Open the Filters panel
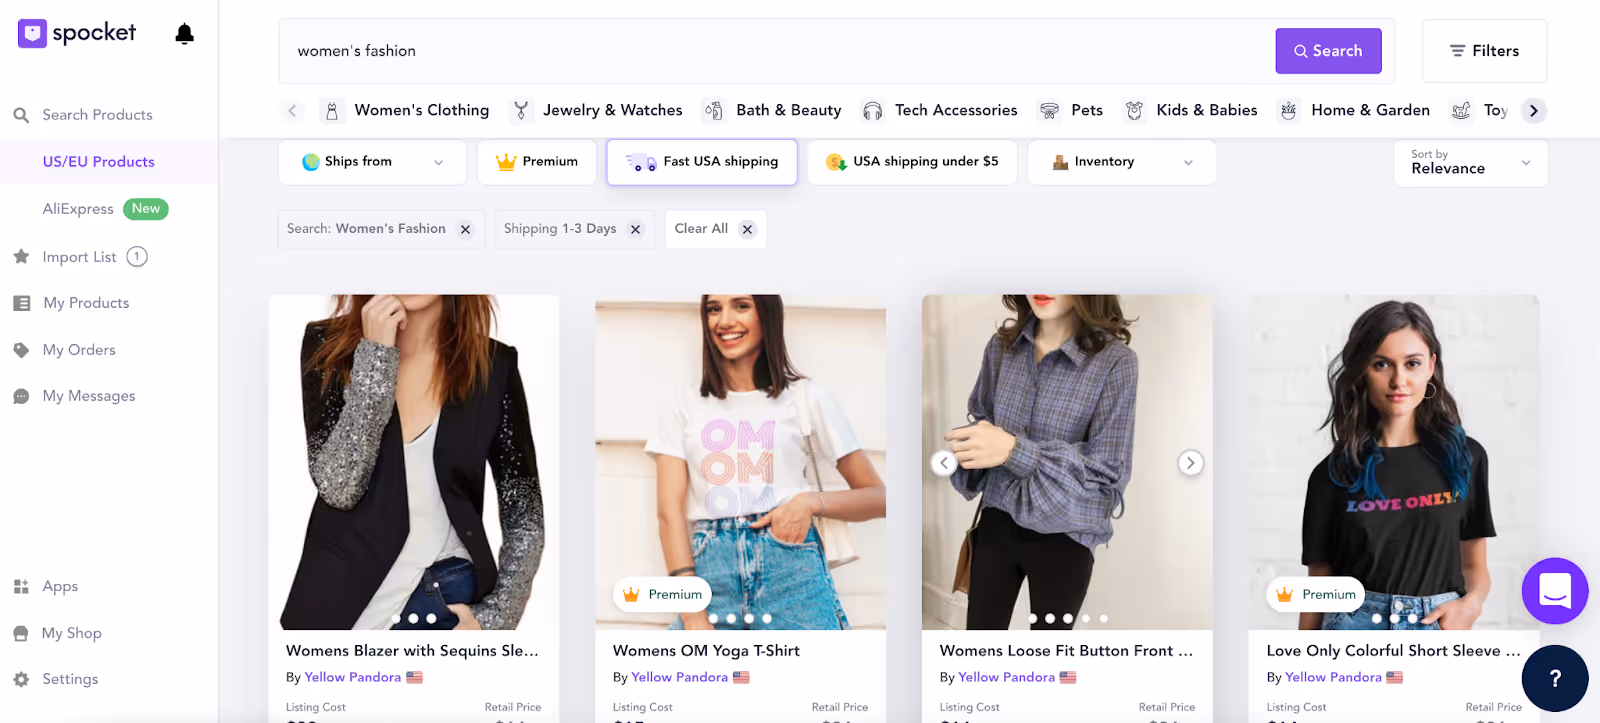The image size is (1600, 723). tap(1484, 51)
